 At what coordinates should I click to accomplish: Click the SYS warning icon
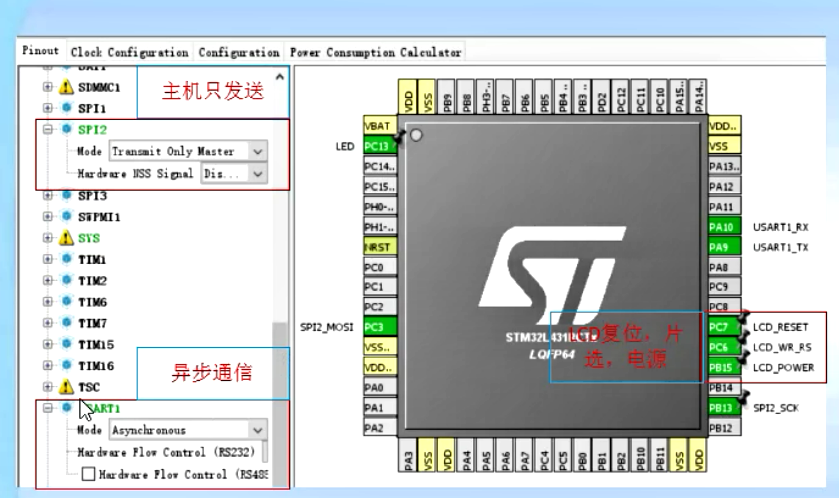(66, 237)
